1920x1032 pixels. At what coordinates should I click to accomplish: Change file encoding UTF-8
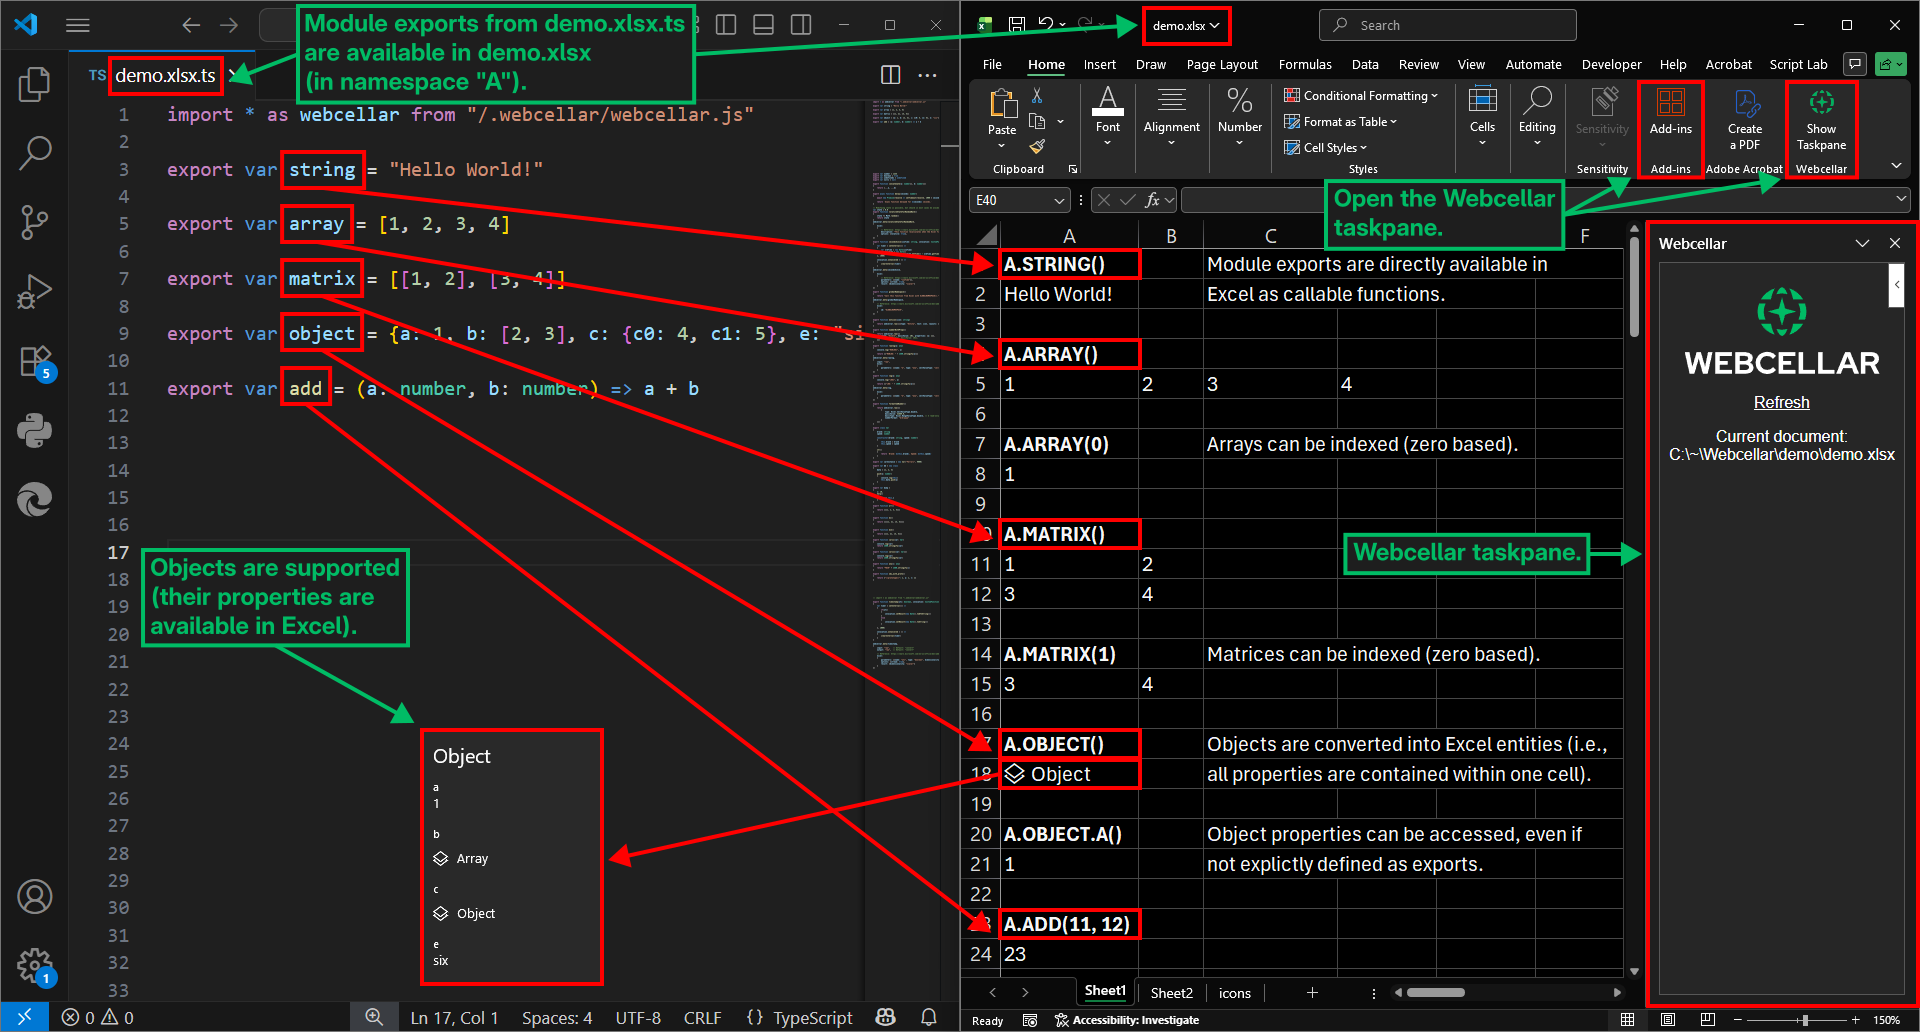638,1017
